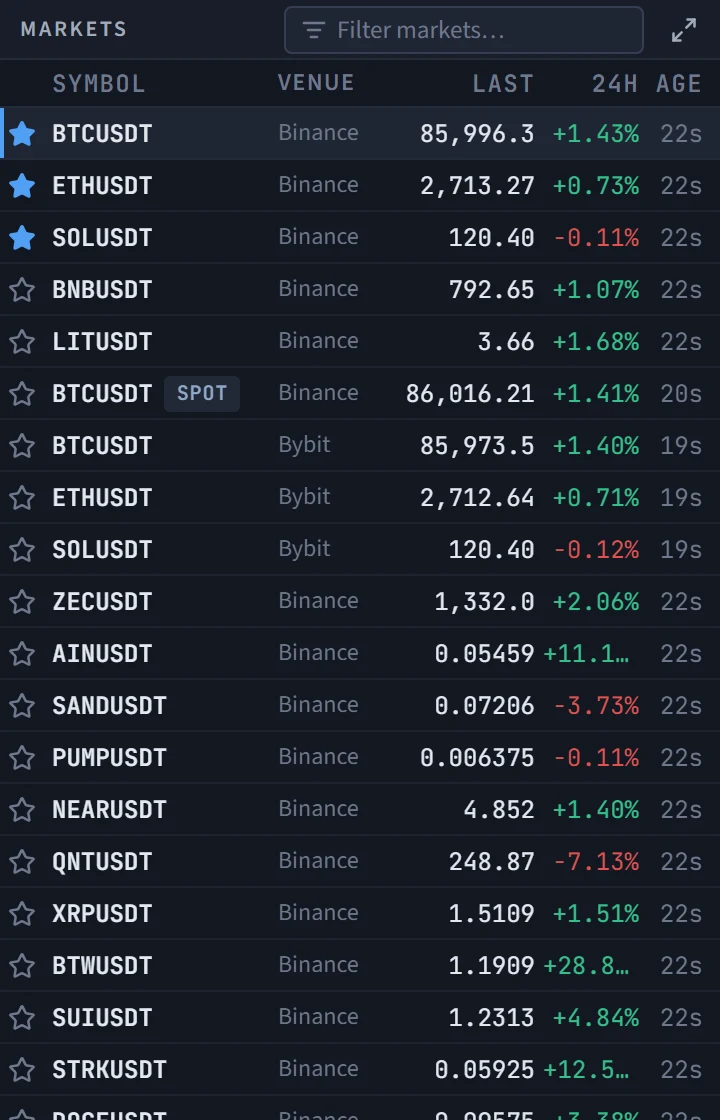
Task: Click the 1,332.0 ZEC last price
Action: [484, 602]
